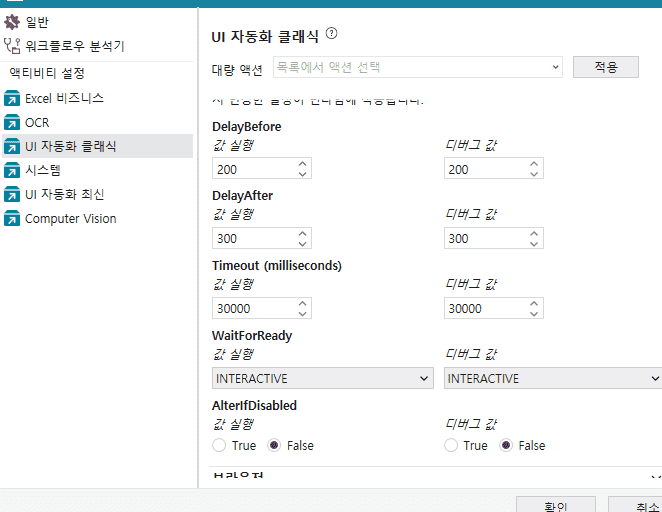Select True for AlterIfDisabled 값 실행

point(220,445)
